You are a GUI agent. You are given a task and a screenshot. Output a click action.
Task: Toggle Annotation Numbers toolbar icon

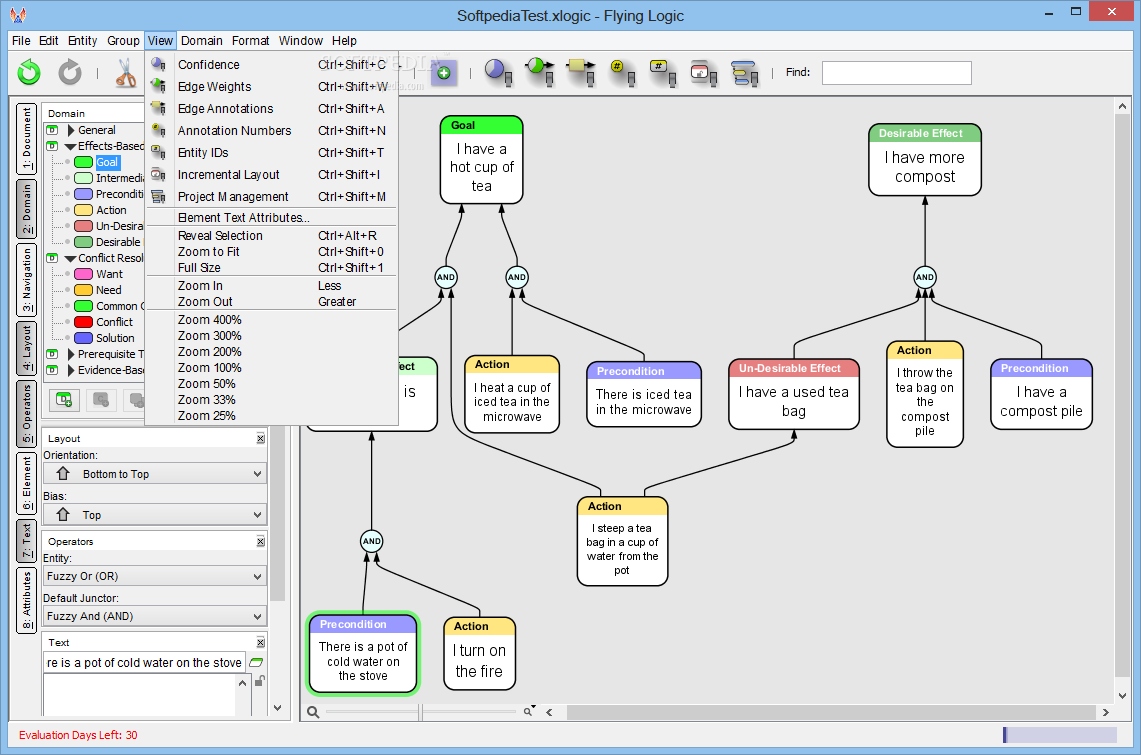pyautogui.click(x=622, y=73)
